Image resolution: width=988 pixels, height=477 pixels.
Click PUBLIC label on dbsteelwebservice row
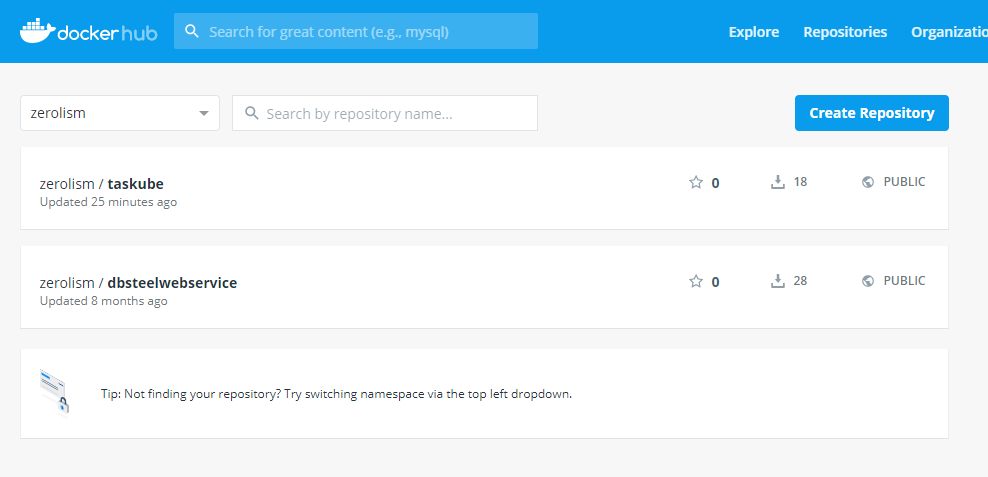pos(904,280)
